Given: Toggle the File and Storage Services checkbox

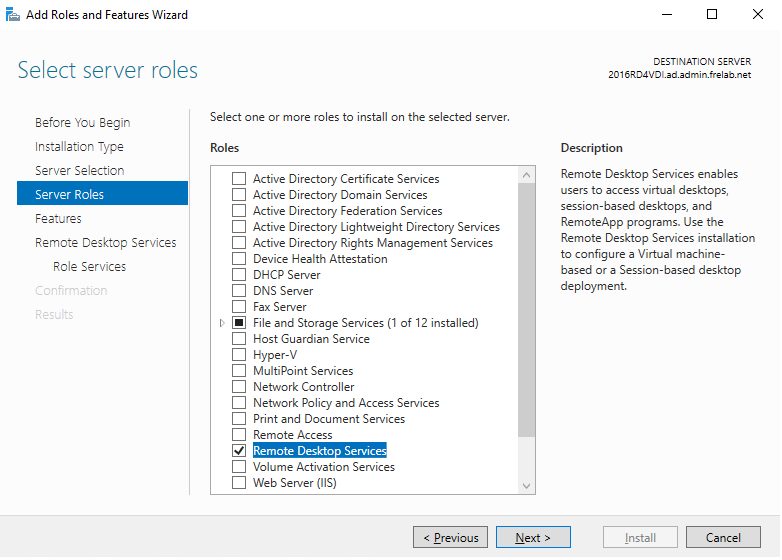Looking at the screenshot, I should tap(239, 323).
